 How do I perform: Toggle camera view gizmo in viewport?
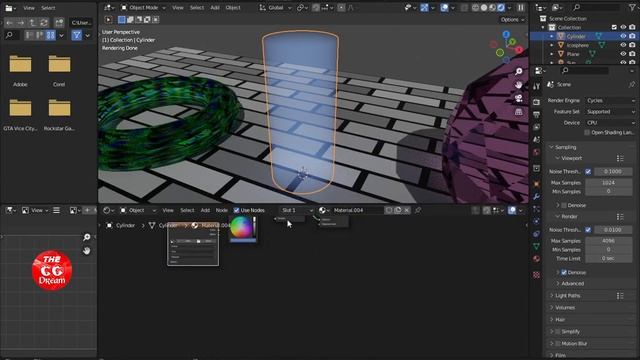pos(518,98)
